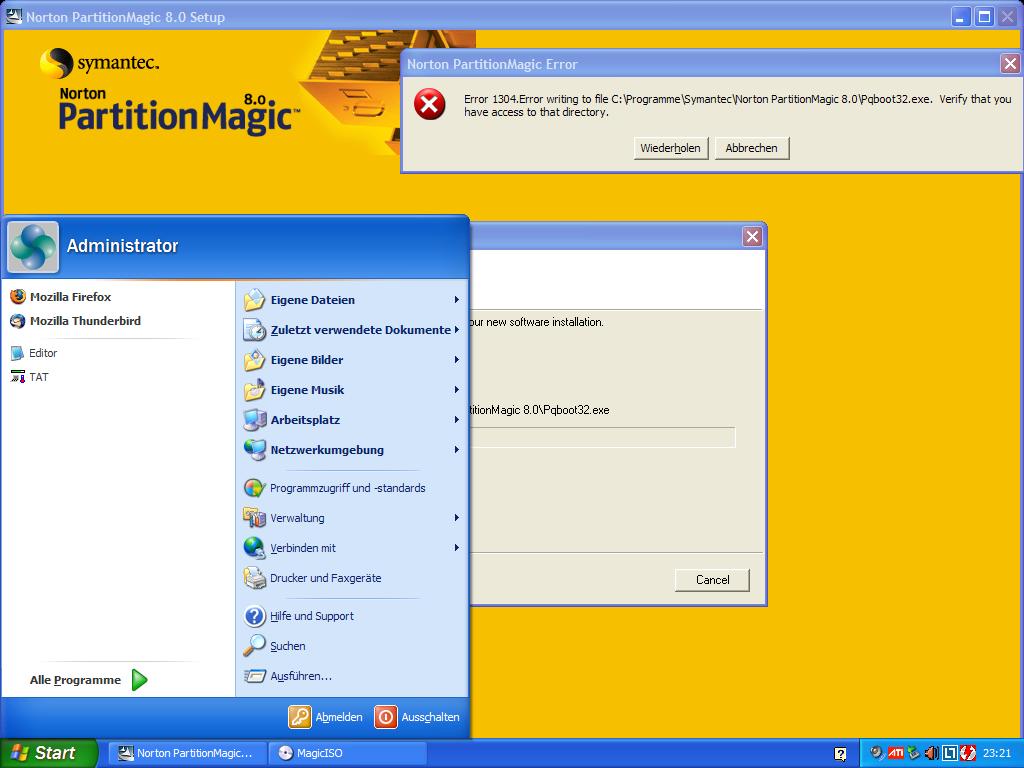Open Programmzugriff und -standards
The width and height of the screenshot is (1024, 768).
(x=352, y=488)
